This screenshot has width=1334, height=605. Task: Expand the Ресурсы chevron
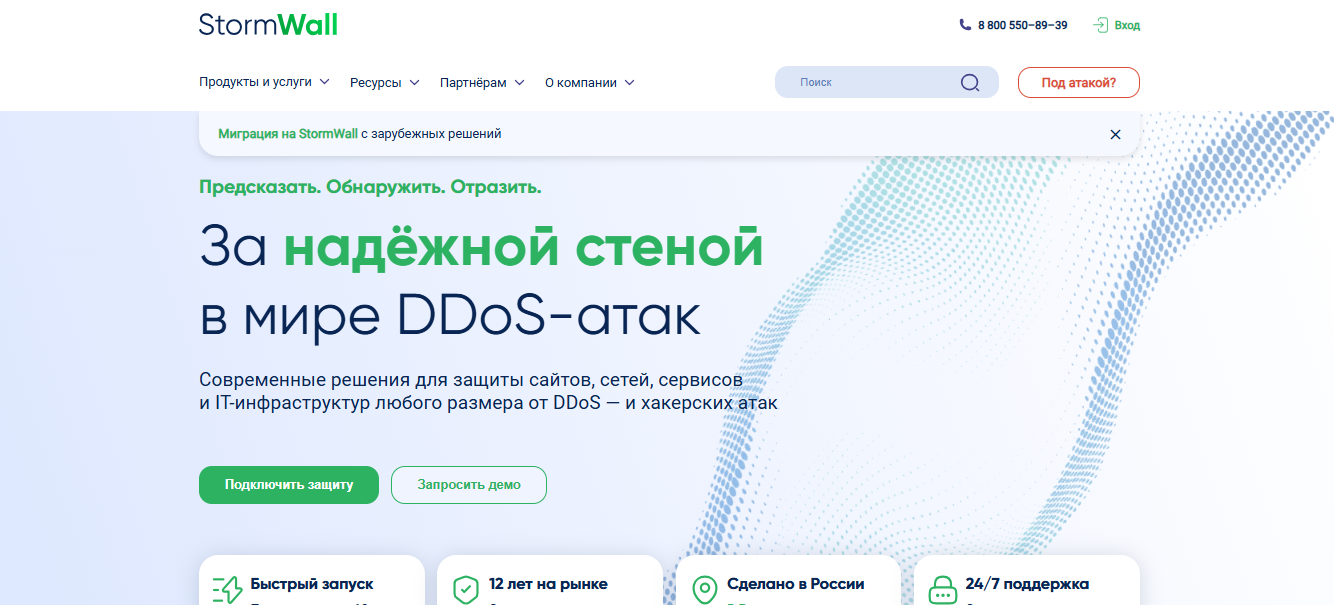[x=414, y=83]
